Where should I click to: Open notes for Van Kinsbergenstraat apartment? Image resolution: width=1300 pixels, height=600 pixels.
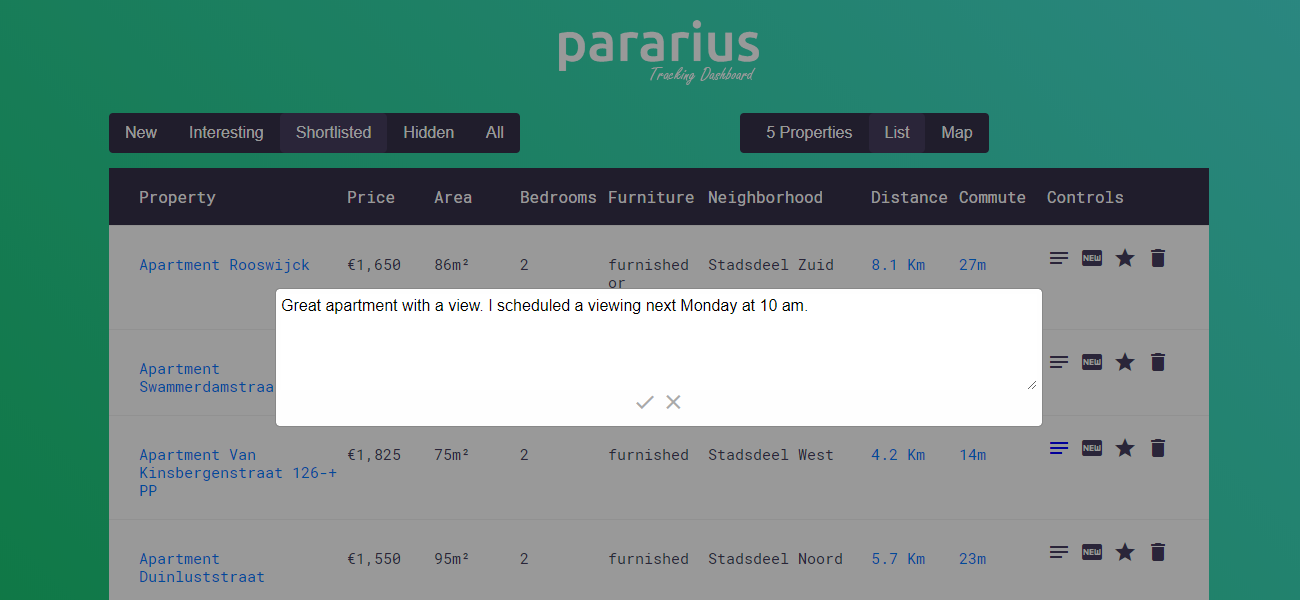1059,448
